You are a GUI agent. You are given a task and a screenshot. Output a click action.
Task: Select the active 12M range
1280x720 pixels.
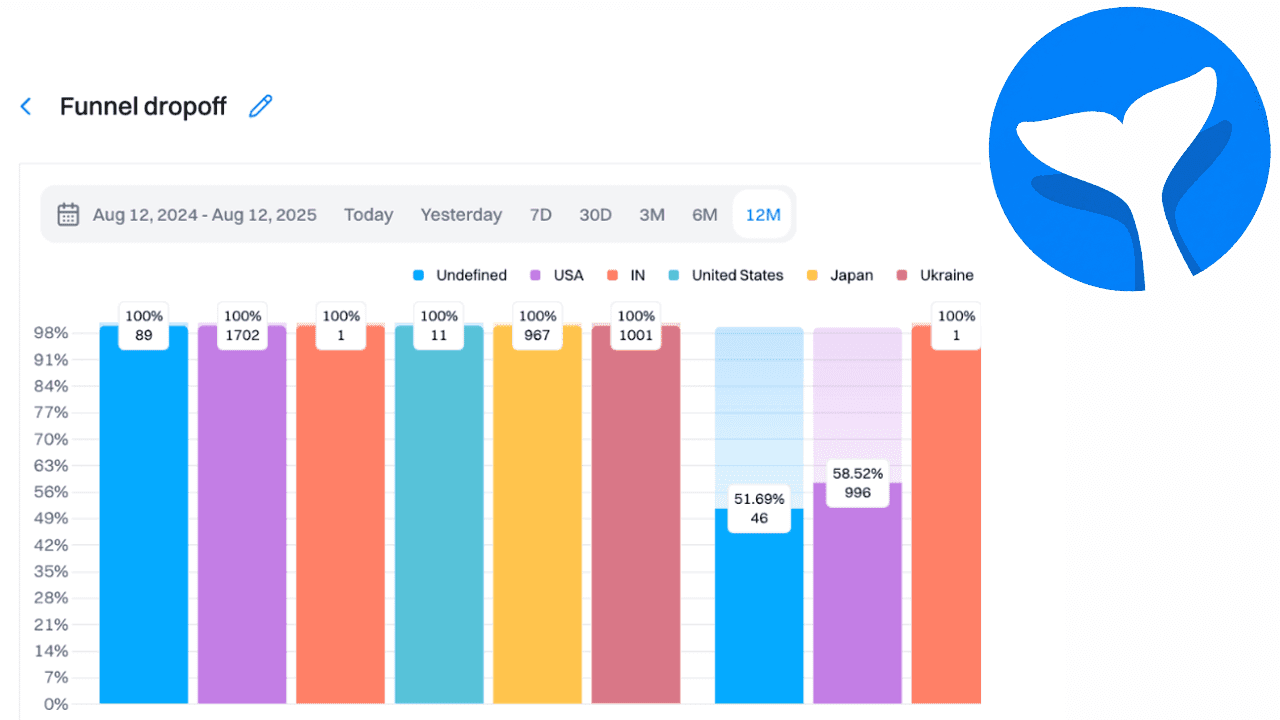763,214
